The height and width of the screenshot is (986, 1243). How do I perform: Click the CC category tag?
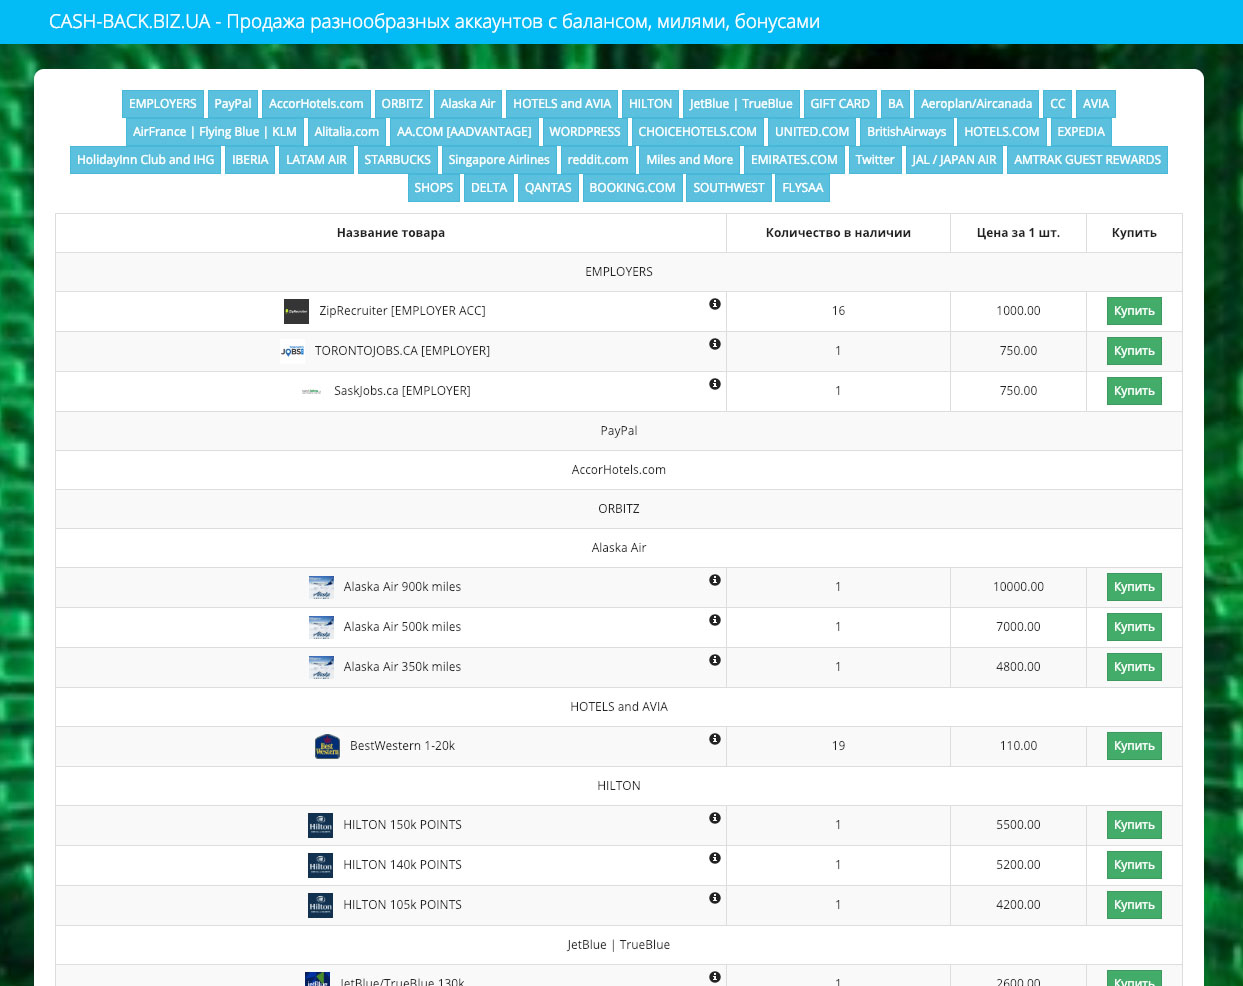pyautogui.click(x=1058, y=104)
